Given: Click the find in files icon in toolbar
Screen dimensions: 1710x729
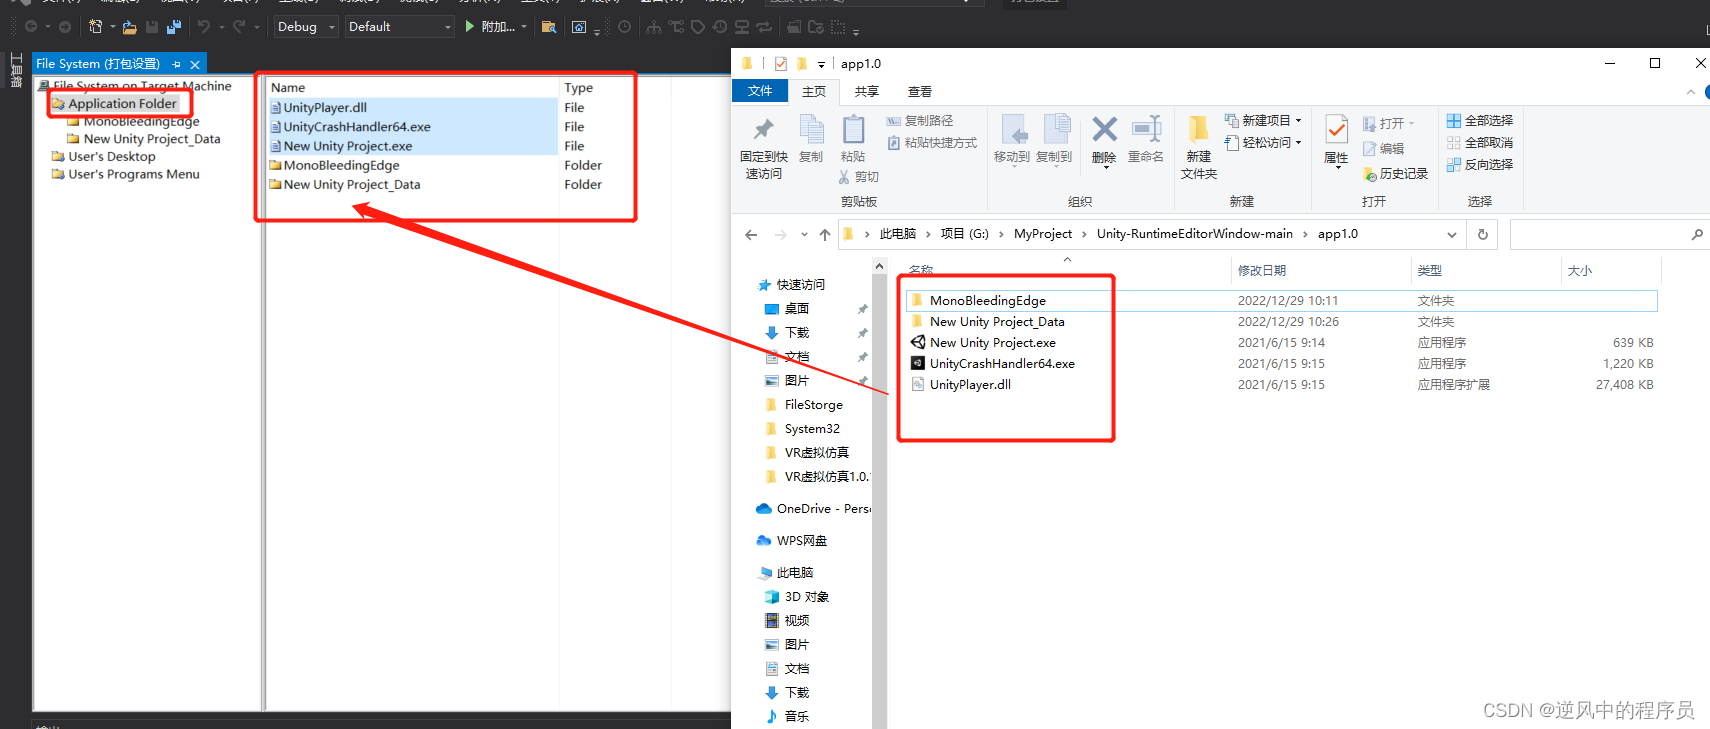Looking at the screenshot, I should coord(549,27).
